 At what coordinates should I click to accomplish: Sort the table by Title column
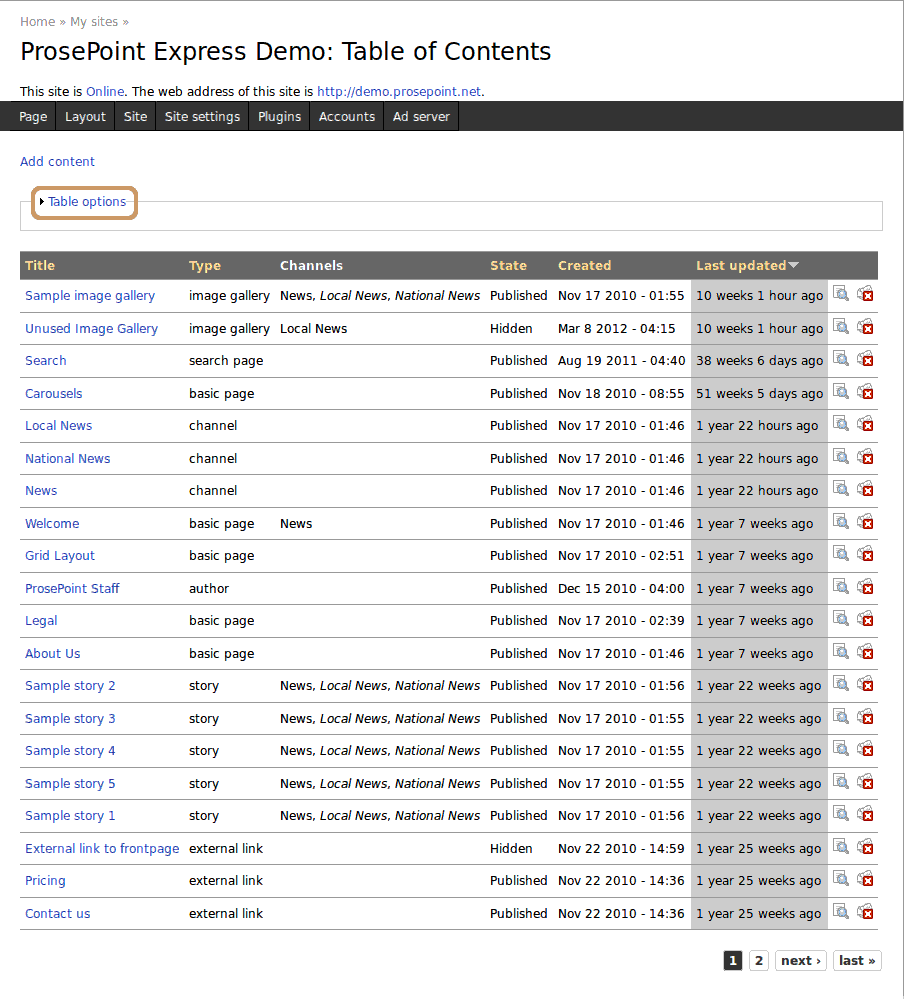pos(40,266)
